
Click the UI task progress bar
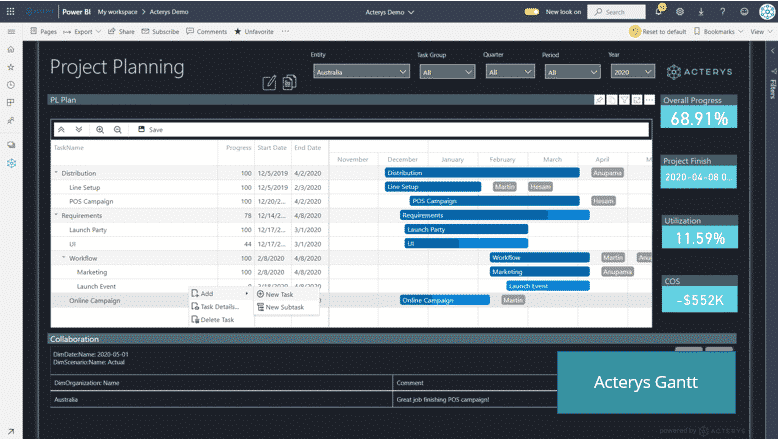click(465, 243)
